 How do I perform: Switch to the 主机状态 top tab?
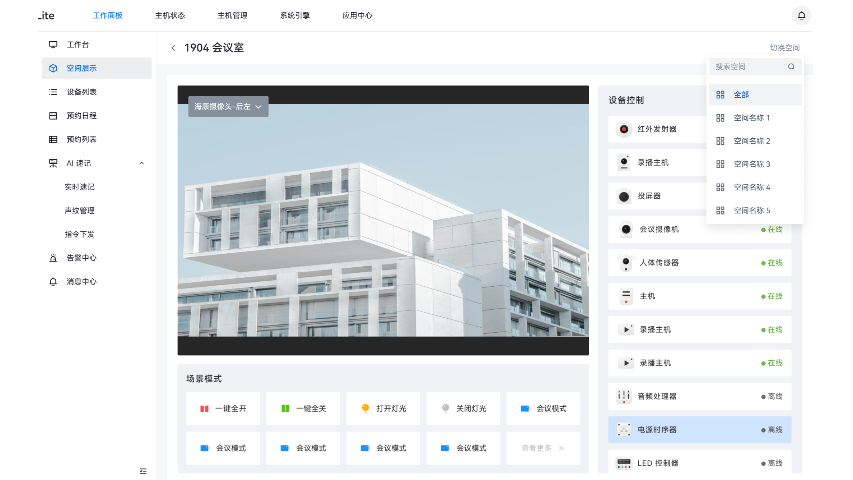coord(170,15)
